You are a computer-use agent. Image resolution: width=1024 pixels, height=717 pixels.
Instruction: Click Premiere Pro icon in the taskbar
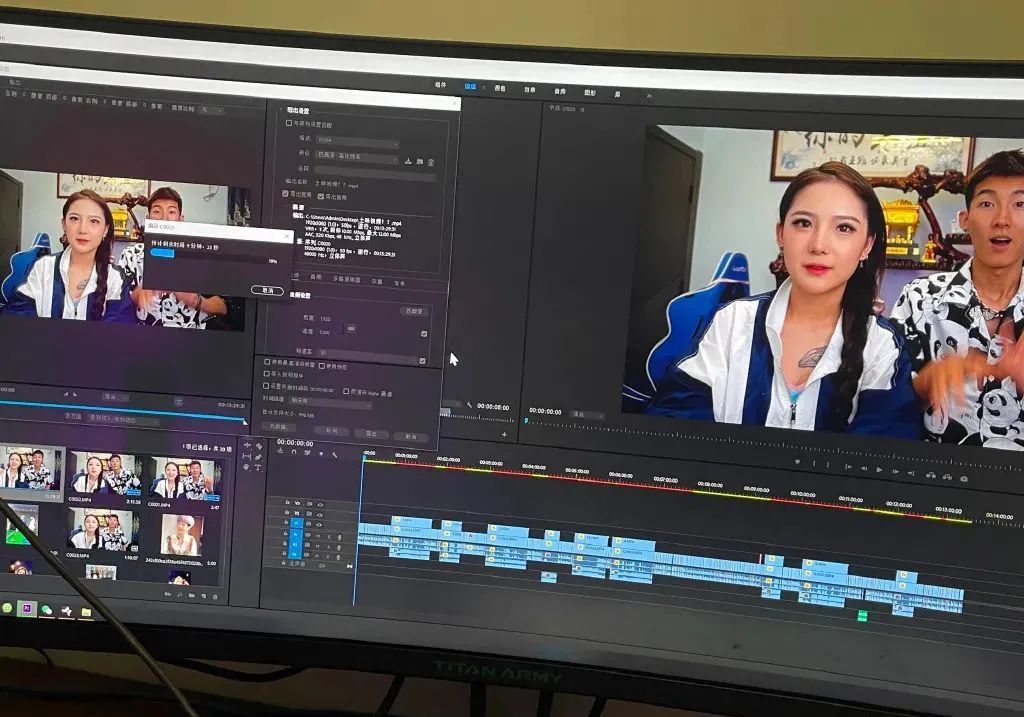pos(27,609)
